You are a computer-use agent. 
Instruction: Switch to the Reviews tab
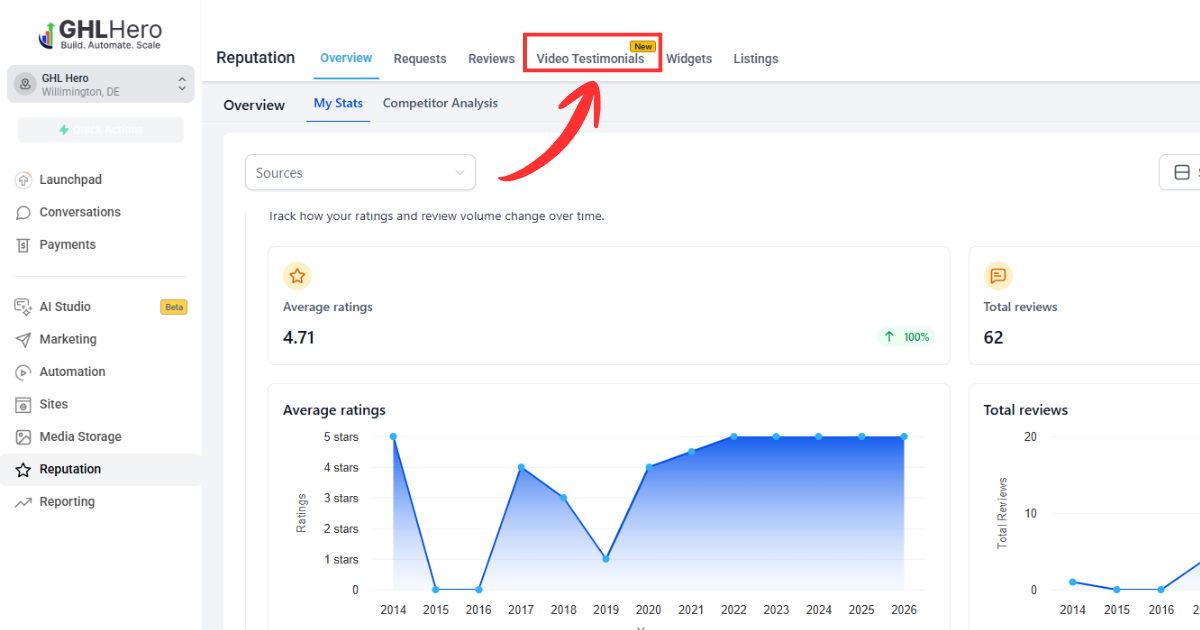(491, 59)
